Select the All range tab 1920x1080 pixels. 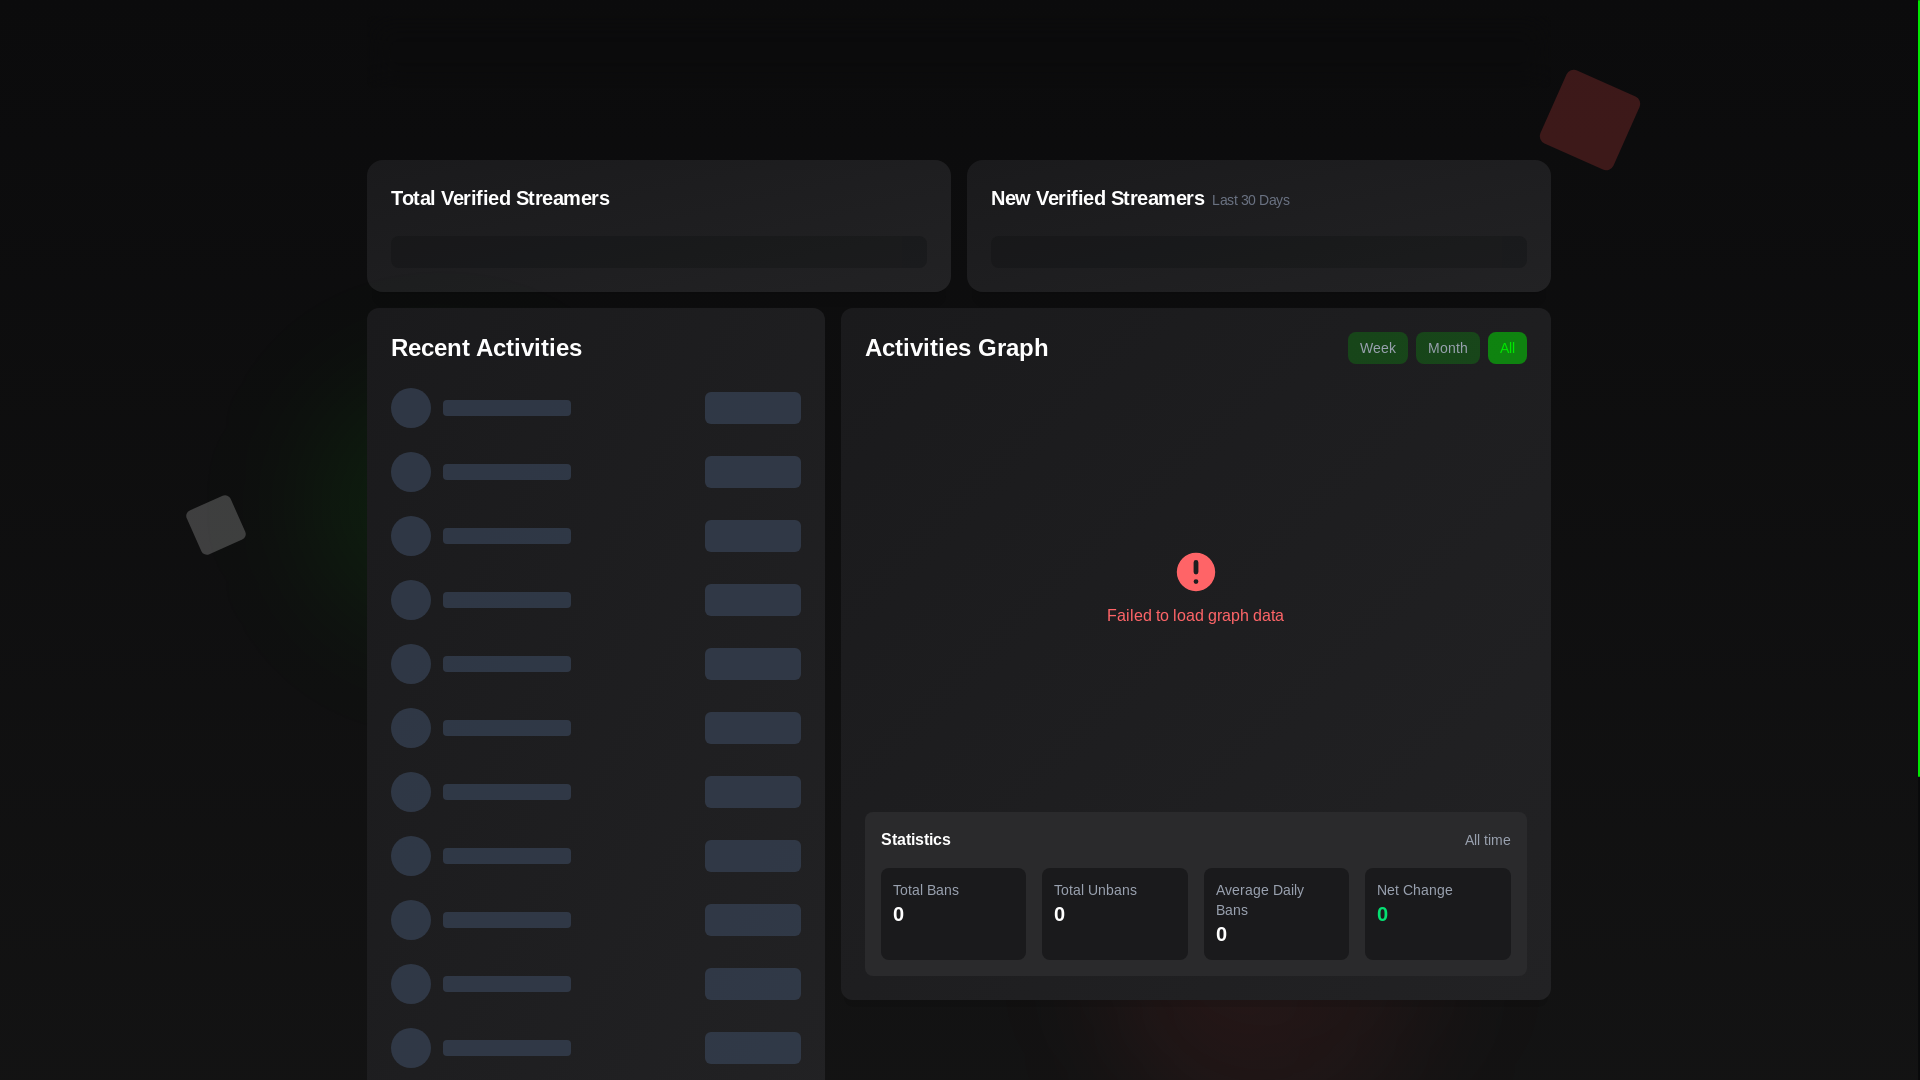1507,348
